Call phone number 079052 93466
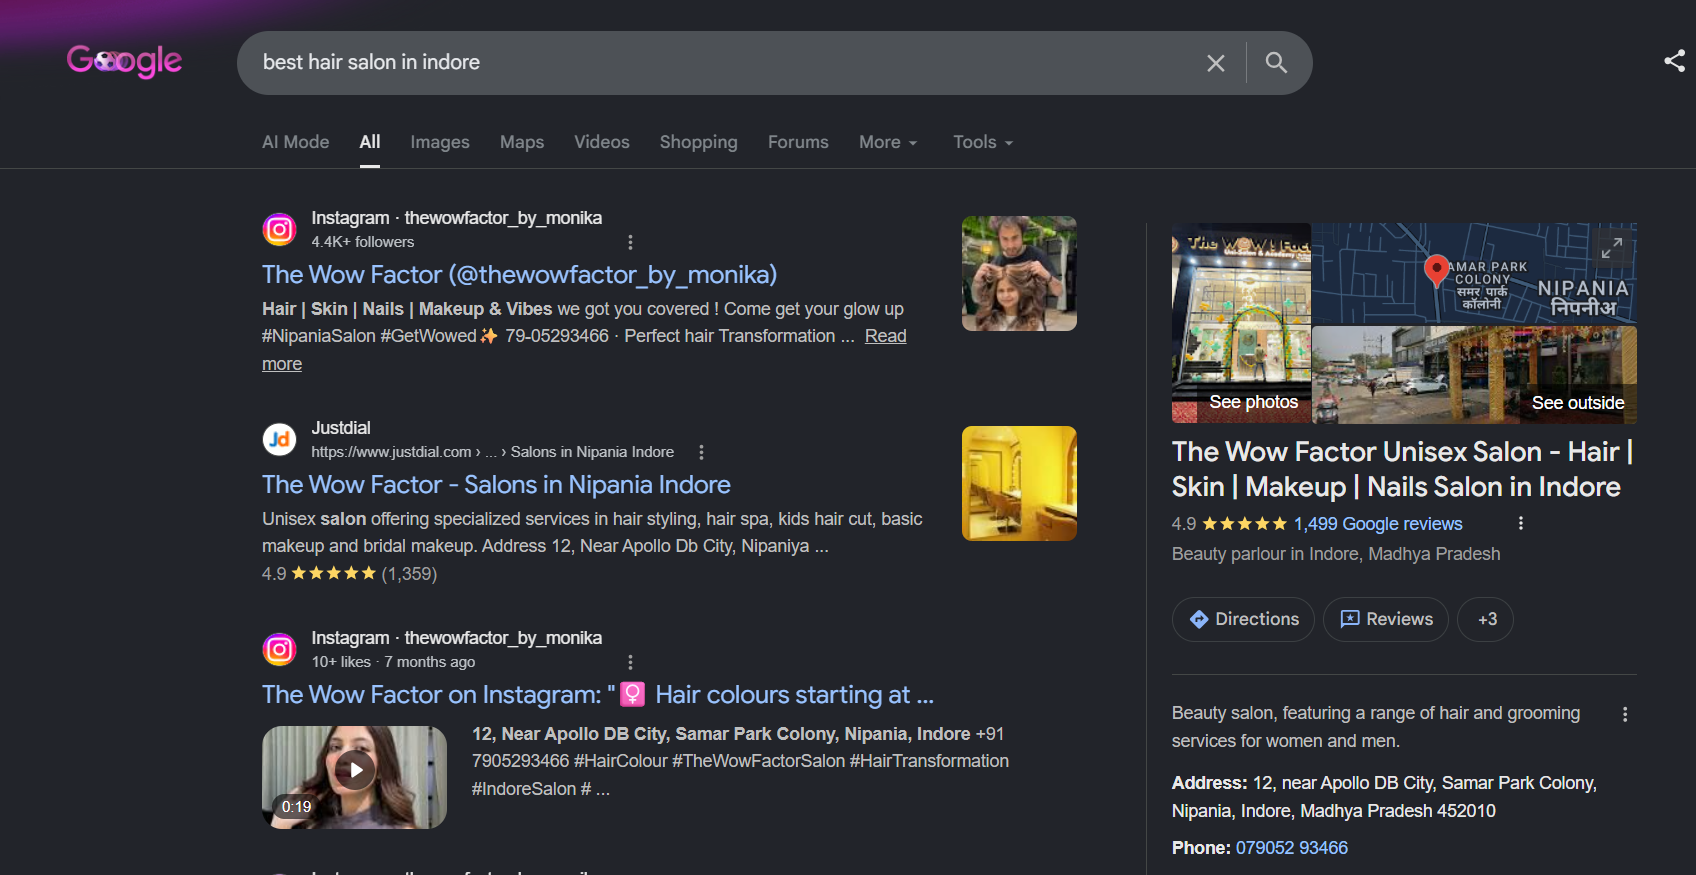Viewport: 1696px width, 875px height. coord(1291,848)
